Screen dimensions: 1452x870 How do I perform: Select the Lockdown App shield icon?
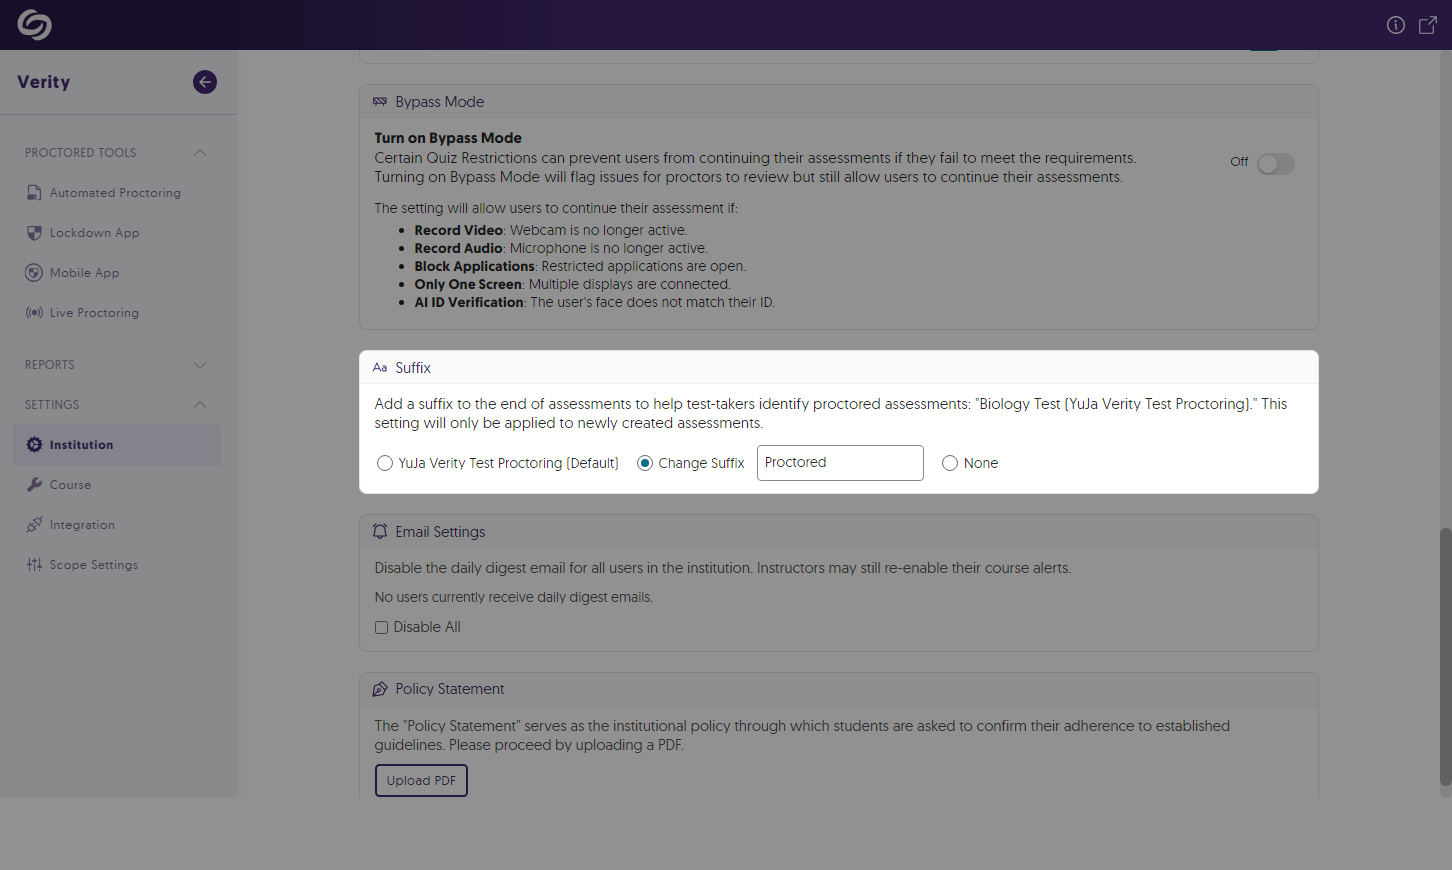tap(34, 233)
